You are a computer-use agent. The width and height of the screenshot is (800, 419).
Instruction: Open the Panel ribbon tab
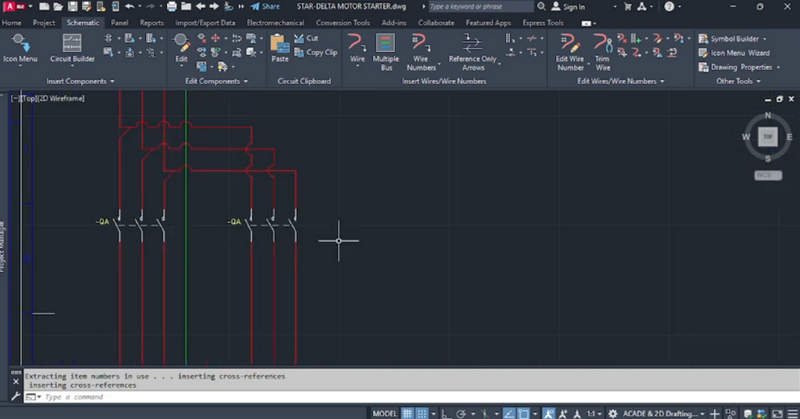tap(119, 23)
